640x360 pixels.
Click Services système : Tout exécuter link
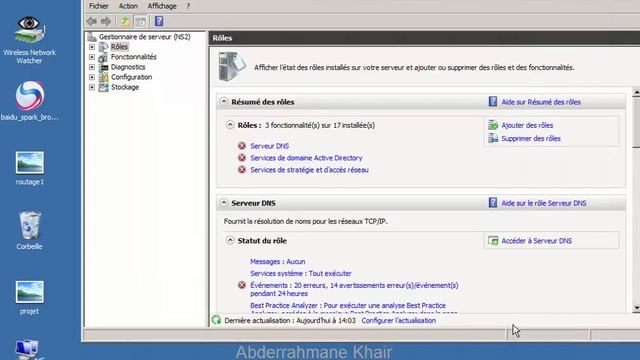pyautogui.click(x=300, y=273)
